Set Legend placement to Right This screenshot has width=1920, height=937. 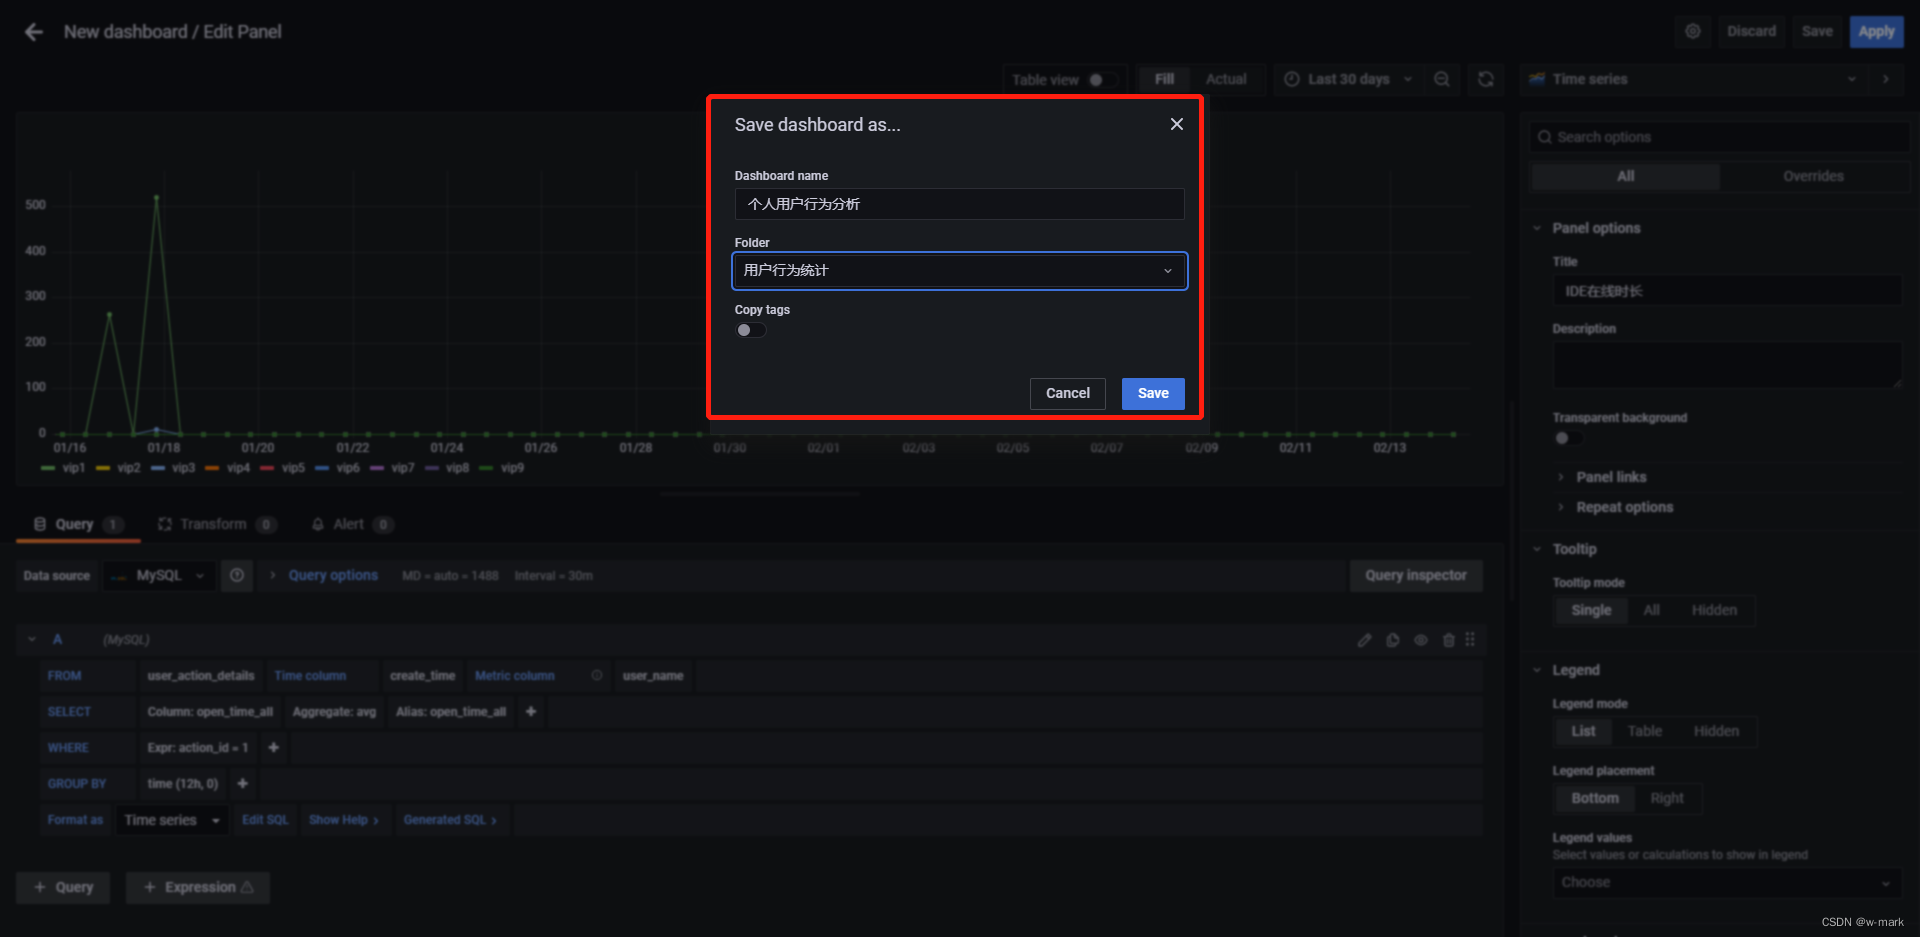pos(1666,798)
